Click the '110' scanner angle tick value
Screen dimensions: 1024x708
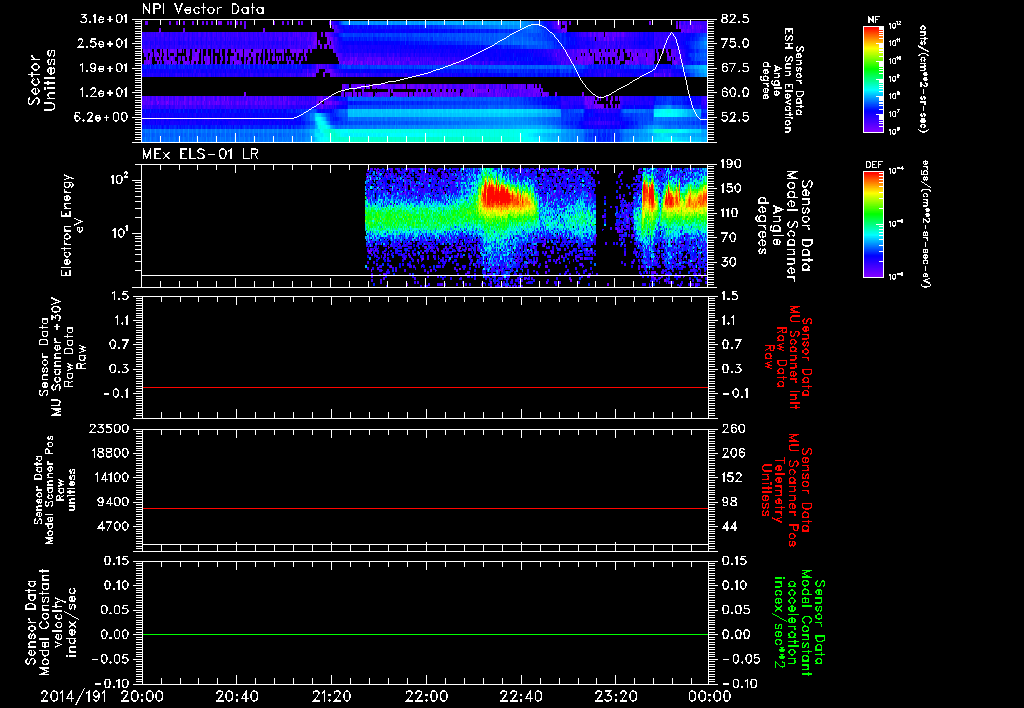(x=731, y=213)
